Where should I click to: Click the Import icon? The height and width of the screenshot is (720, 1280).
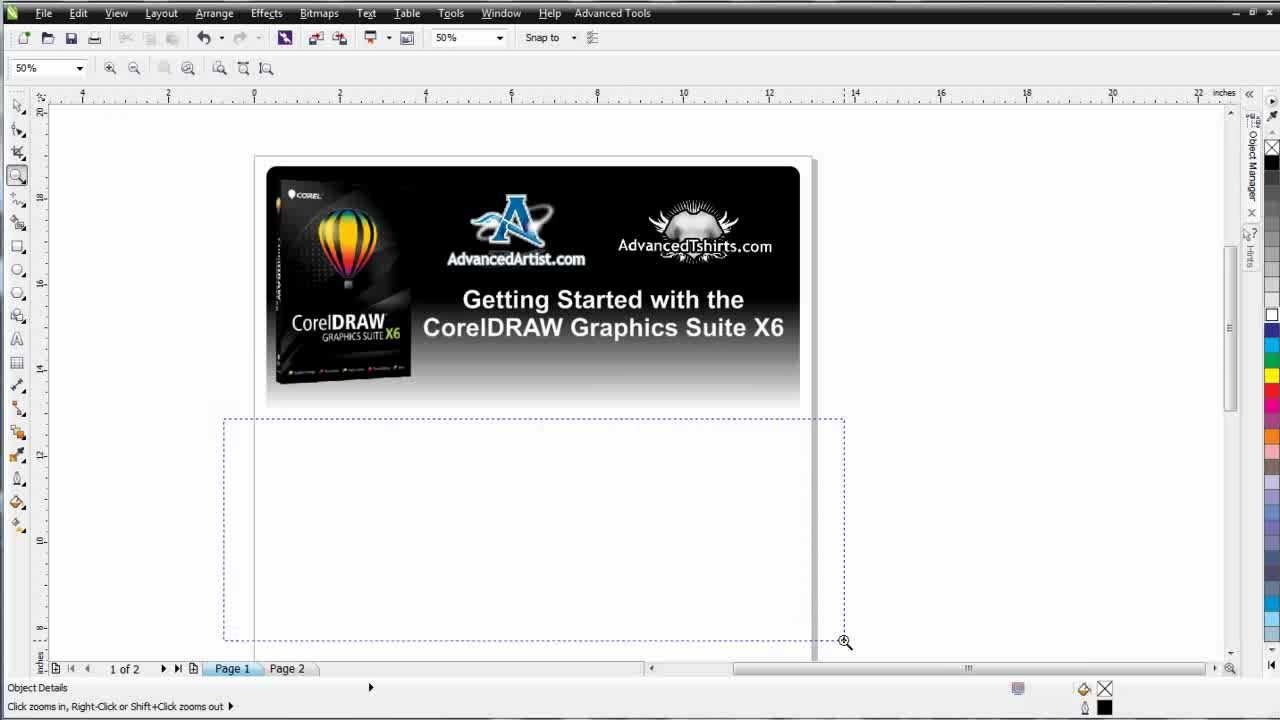[x=316, y=38]
